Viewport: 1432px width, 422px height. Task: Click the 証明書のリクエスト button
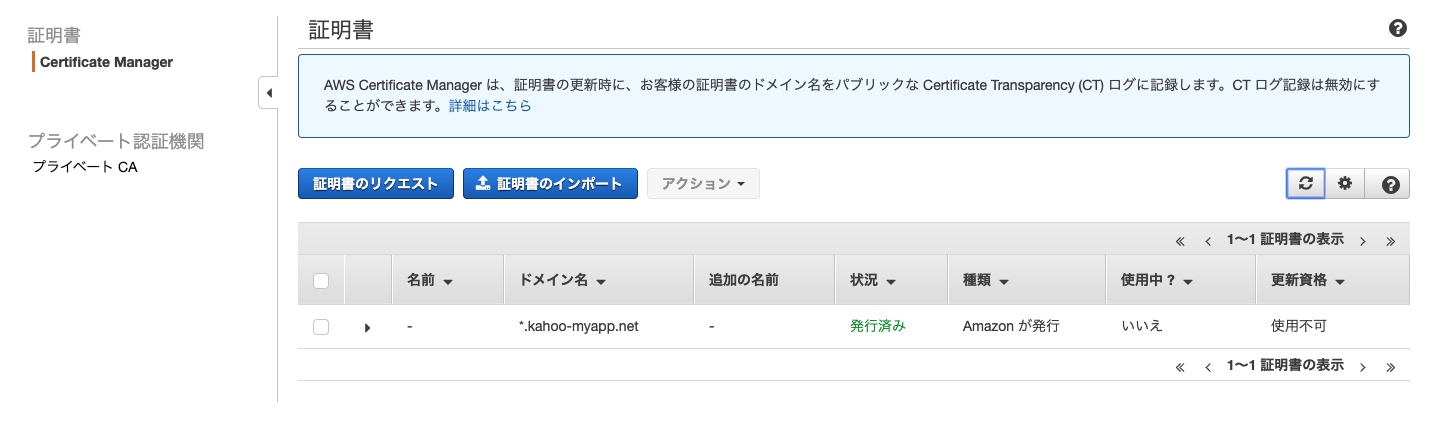coord(375,184)
